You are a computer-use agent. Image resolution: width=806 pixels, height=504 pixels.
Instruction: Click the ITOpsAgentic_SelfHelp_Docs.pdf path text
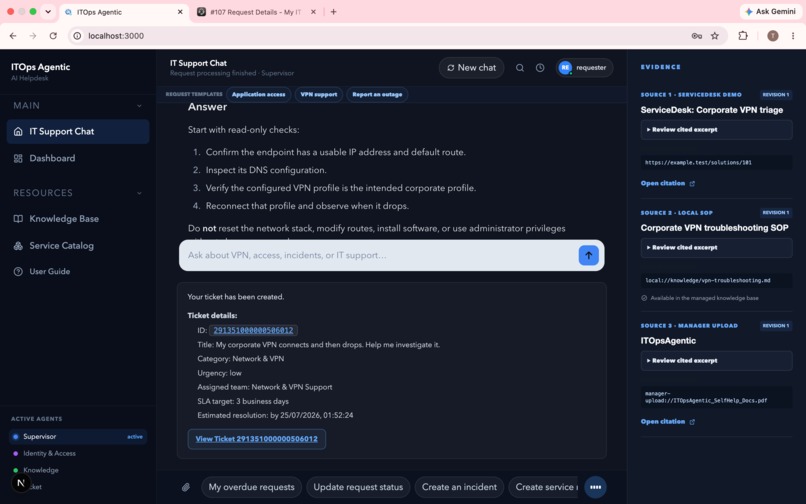pos(706,397)
